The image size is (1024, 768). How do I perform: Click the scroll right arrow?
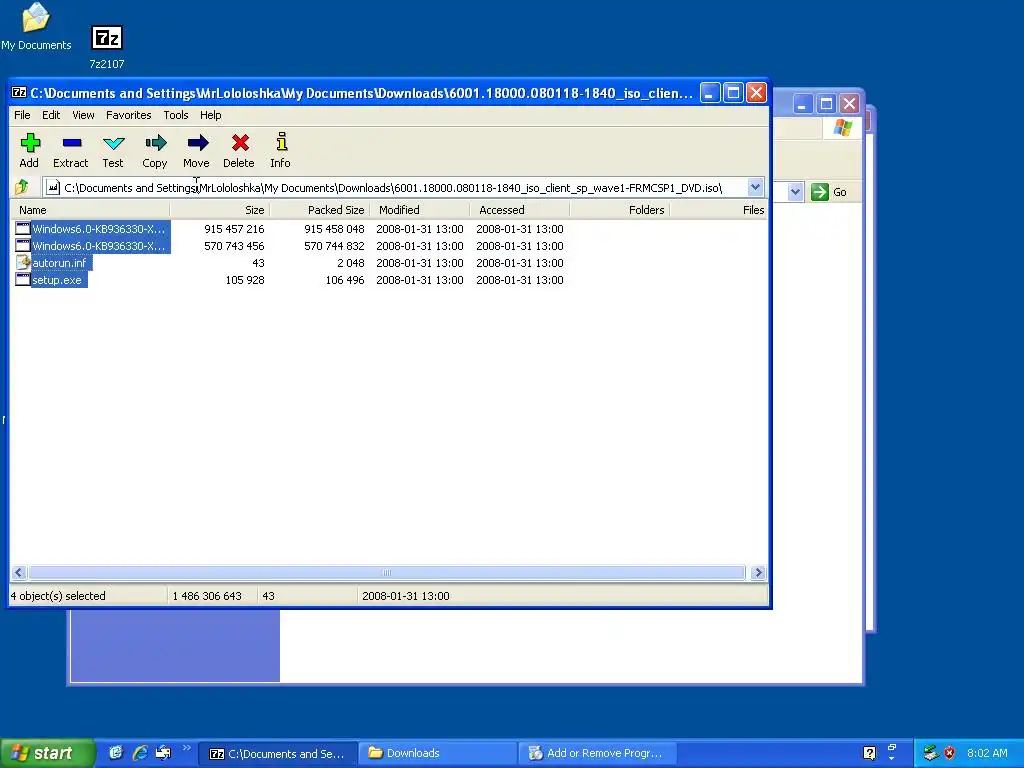click(x=758, y=573)
